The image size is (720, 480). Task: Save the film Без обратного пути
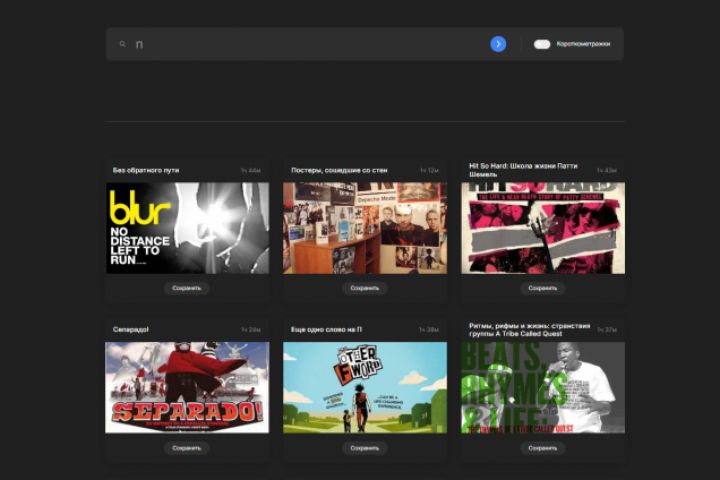pos(187,288)
